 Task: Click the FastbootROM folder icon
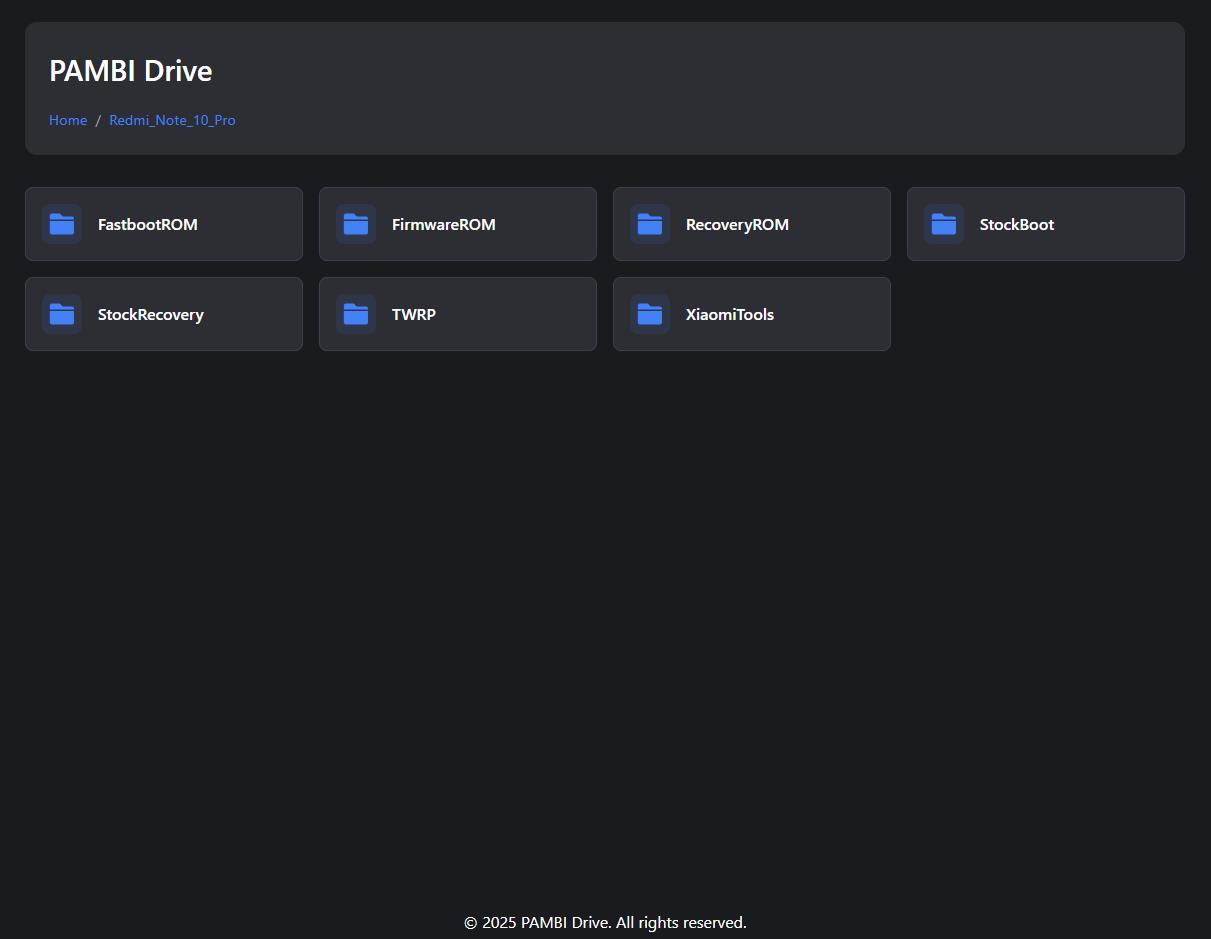point(61,224)
